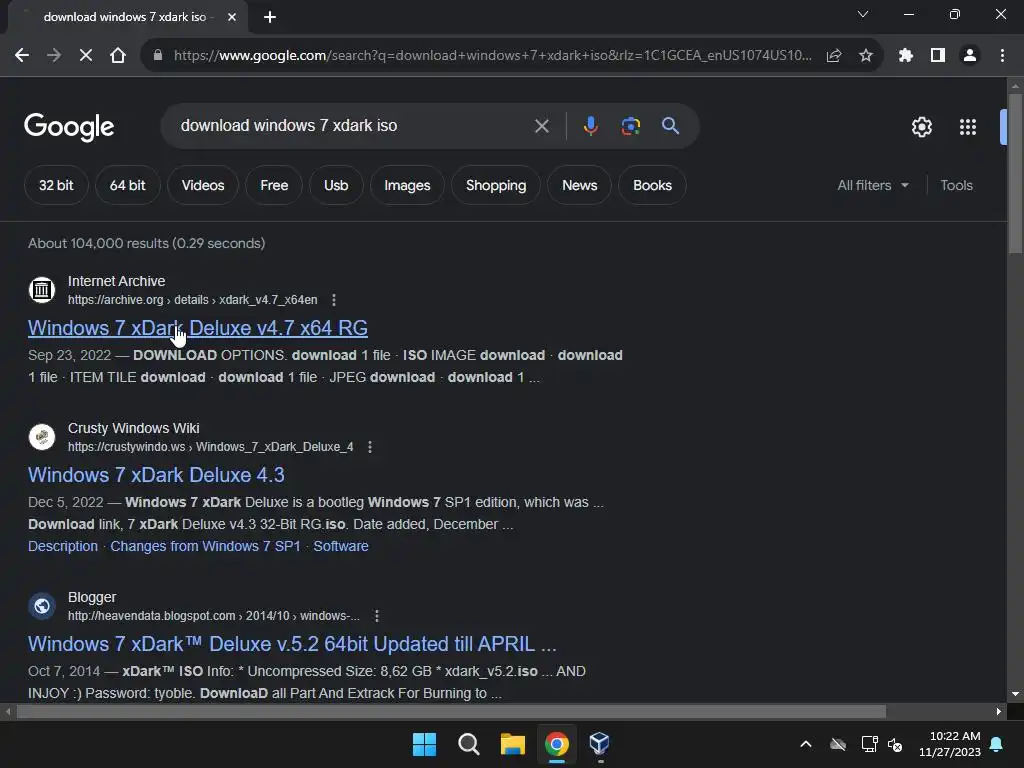Clear the Google search box text
This screenshot has height=768, width=1024.
pos(541,126)
